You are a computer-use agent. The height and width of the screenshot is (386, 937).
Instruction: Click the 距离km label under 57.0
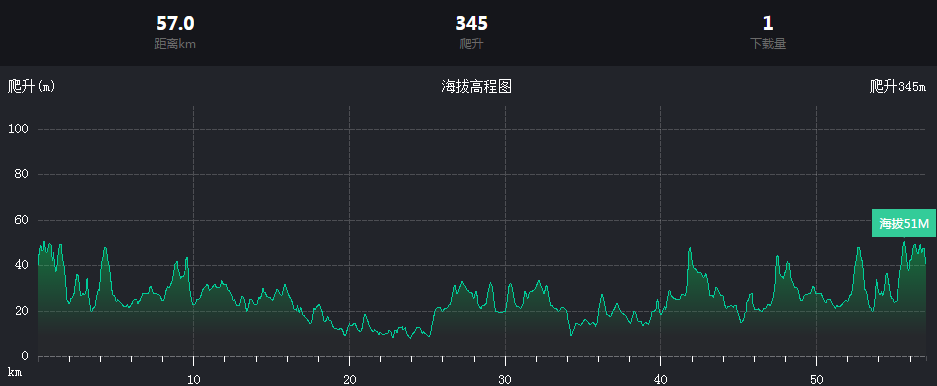pos(175,44)
